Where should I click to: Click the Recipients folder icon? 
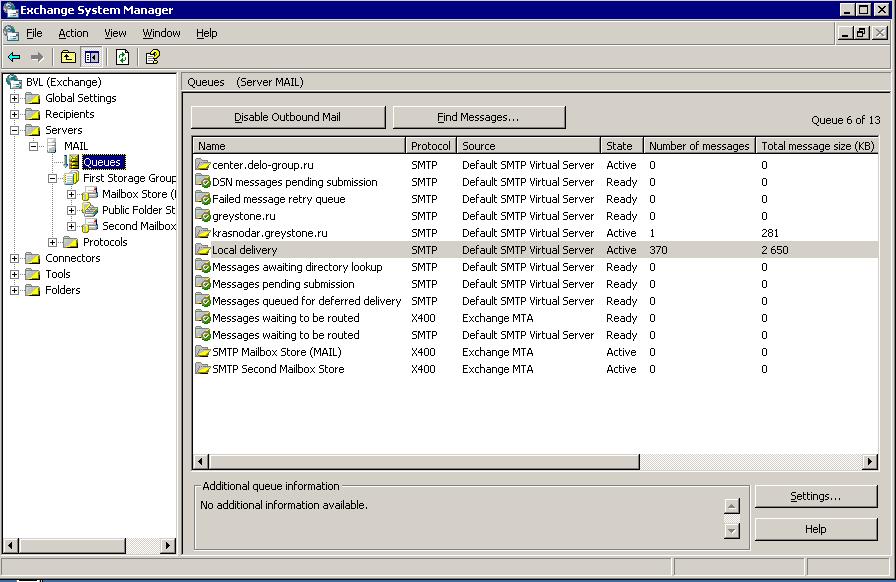[33, 114]
